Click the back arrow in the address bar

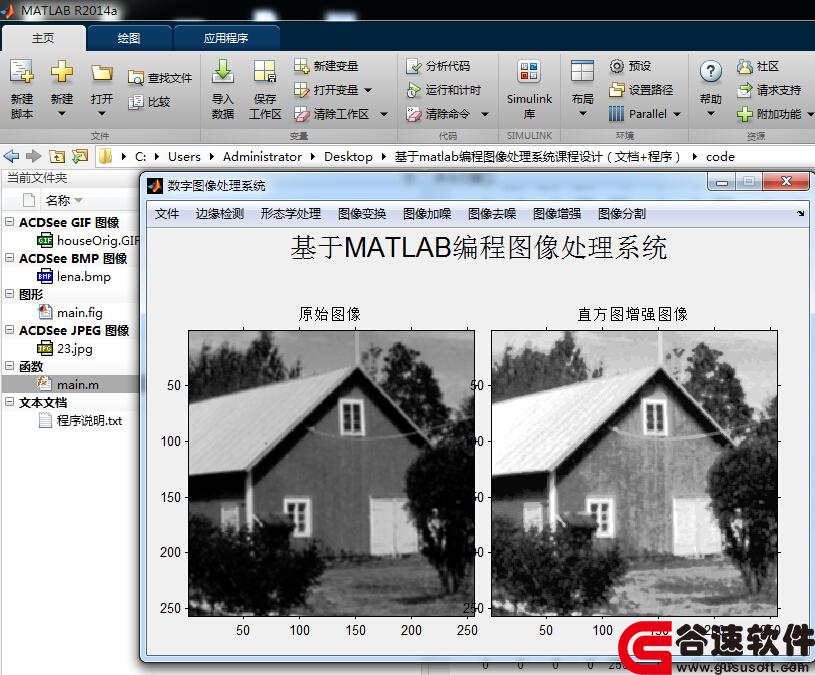pyautogui.click(x=11, y=156)
